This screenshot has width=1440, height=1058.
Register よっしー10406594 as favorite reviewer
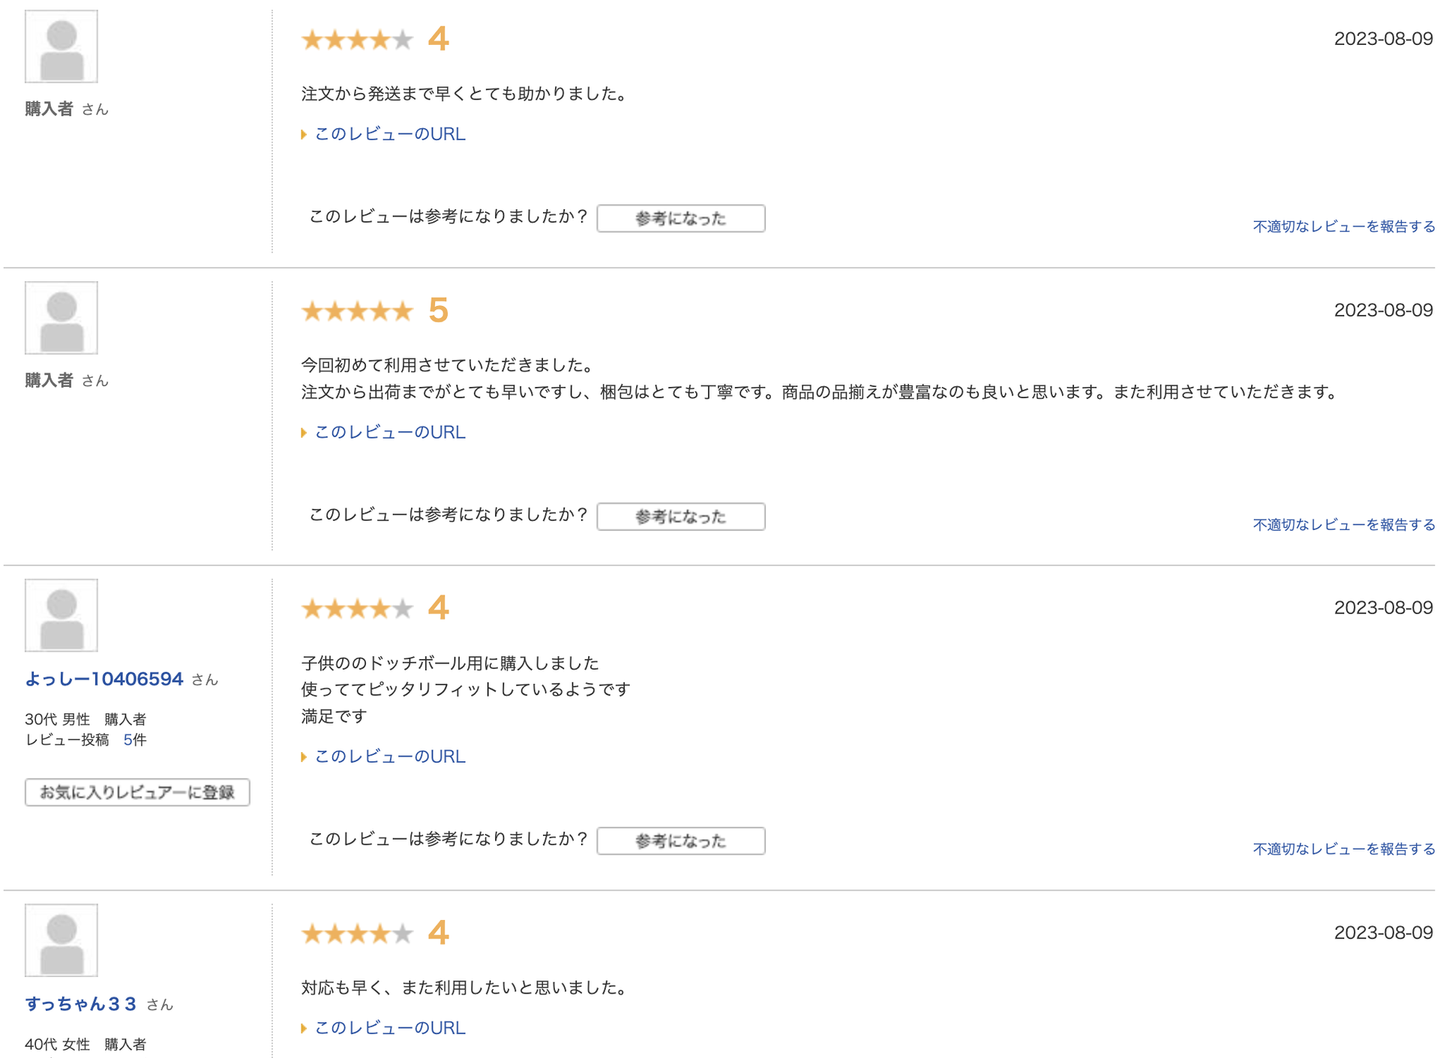[x=137, y=792]
